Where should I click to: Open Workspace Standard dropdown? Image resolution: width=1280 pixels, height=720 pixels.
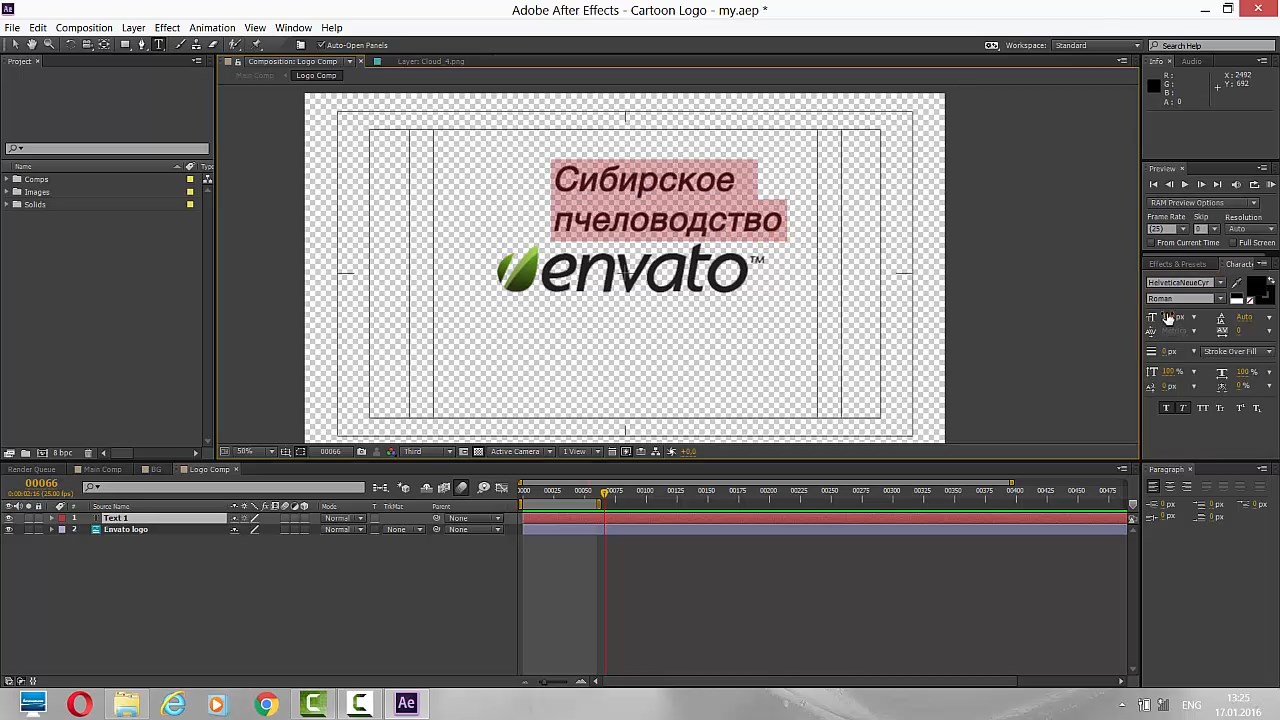coord(1097,45)
